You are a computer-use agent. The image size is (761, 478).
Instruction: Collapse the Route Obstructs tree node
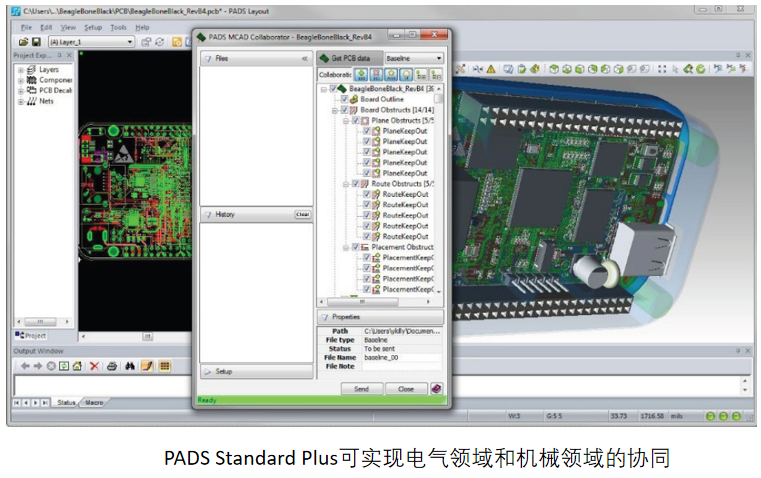[346, 184]
